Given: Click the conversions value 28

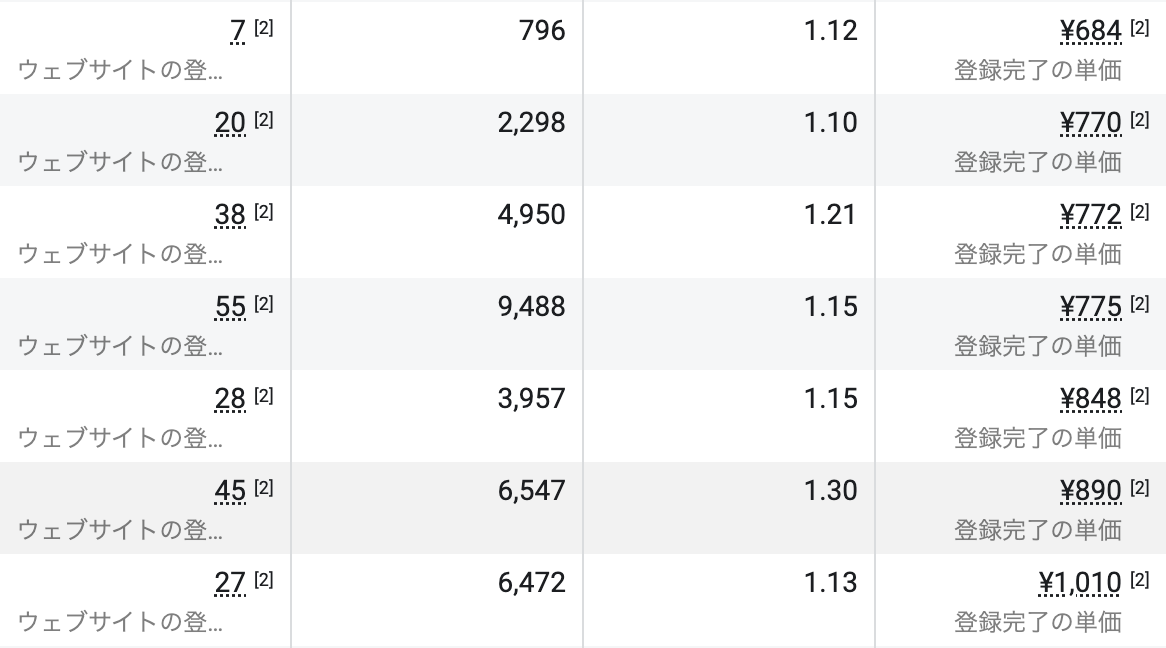Looking at the screenshot, I should click(230, 400).
